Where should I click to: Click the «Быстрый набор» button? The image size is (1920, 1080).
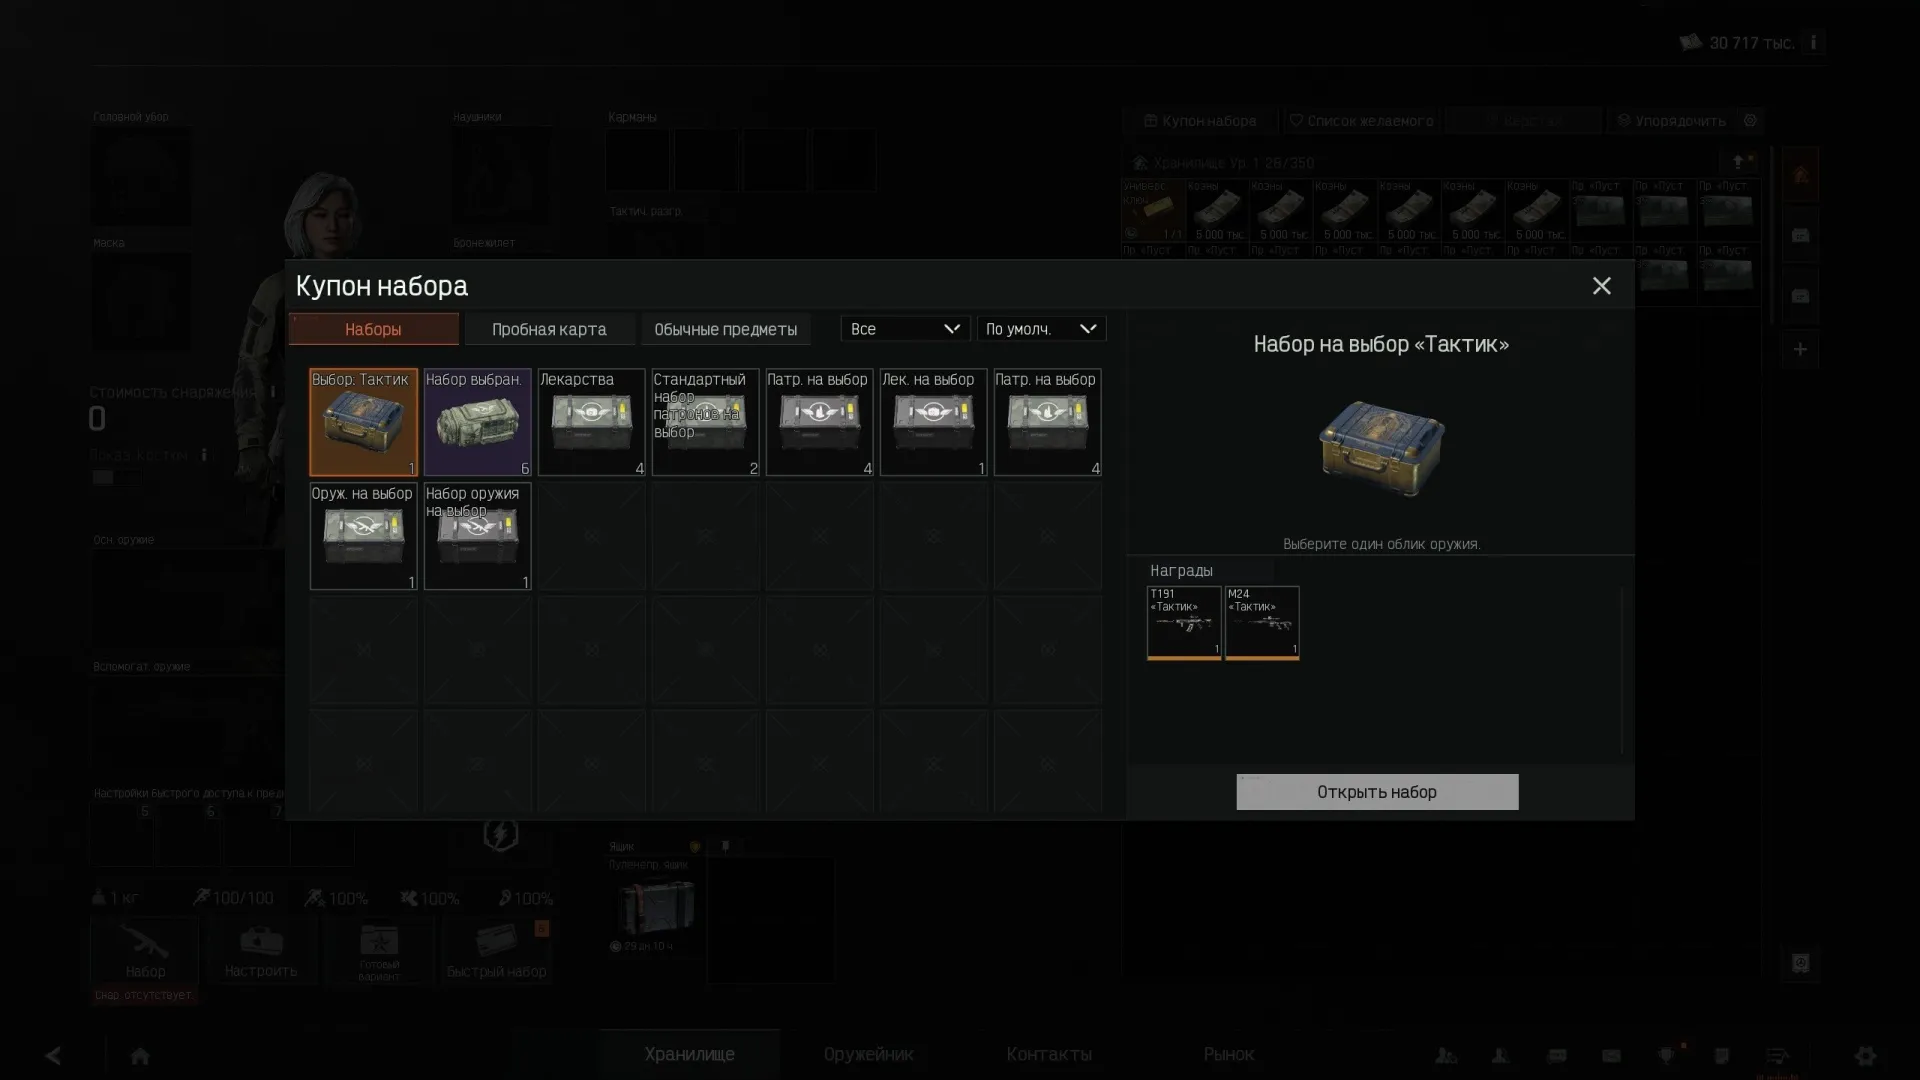497,951
